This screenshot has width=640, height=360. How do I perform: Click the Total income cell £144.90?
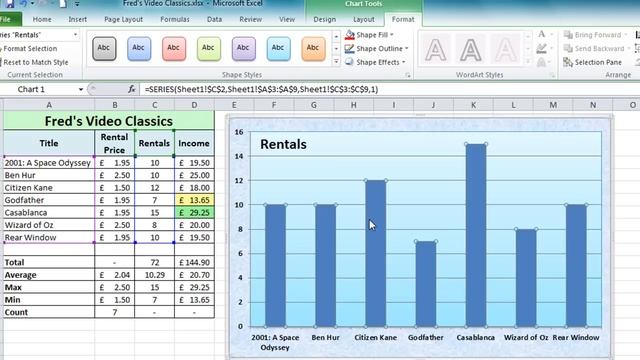pos(194,262)
